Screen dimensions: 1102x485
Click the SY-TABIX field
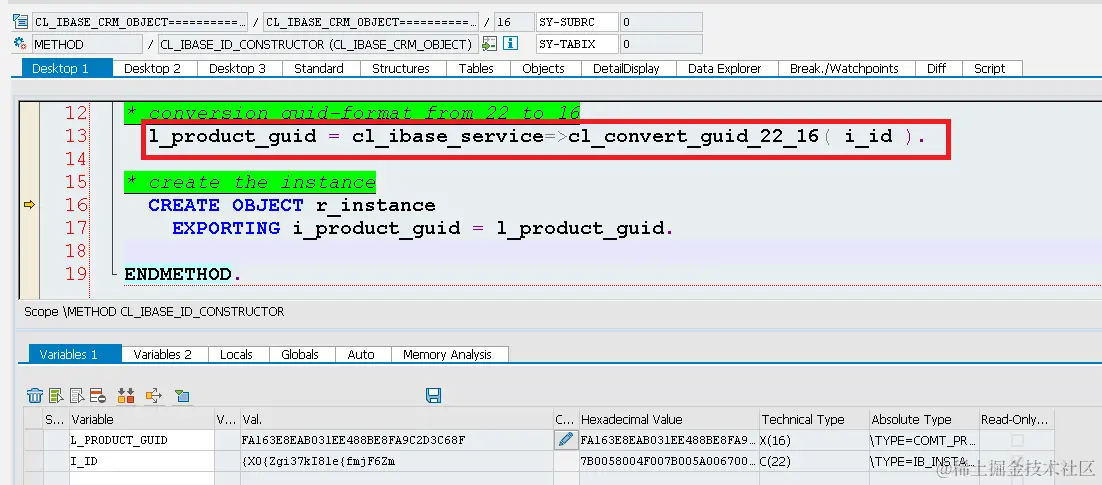pos(577,44)
